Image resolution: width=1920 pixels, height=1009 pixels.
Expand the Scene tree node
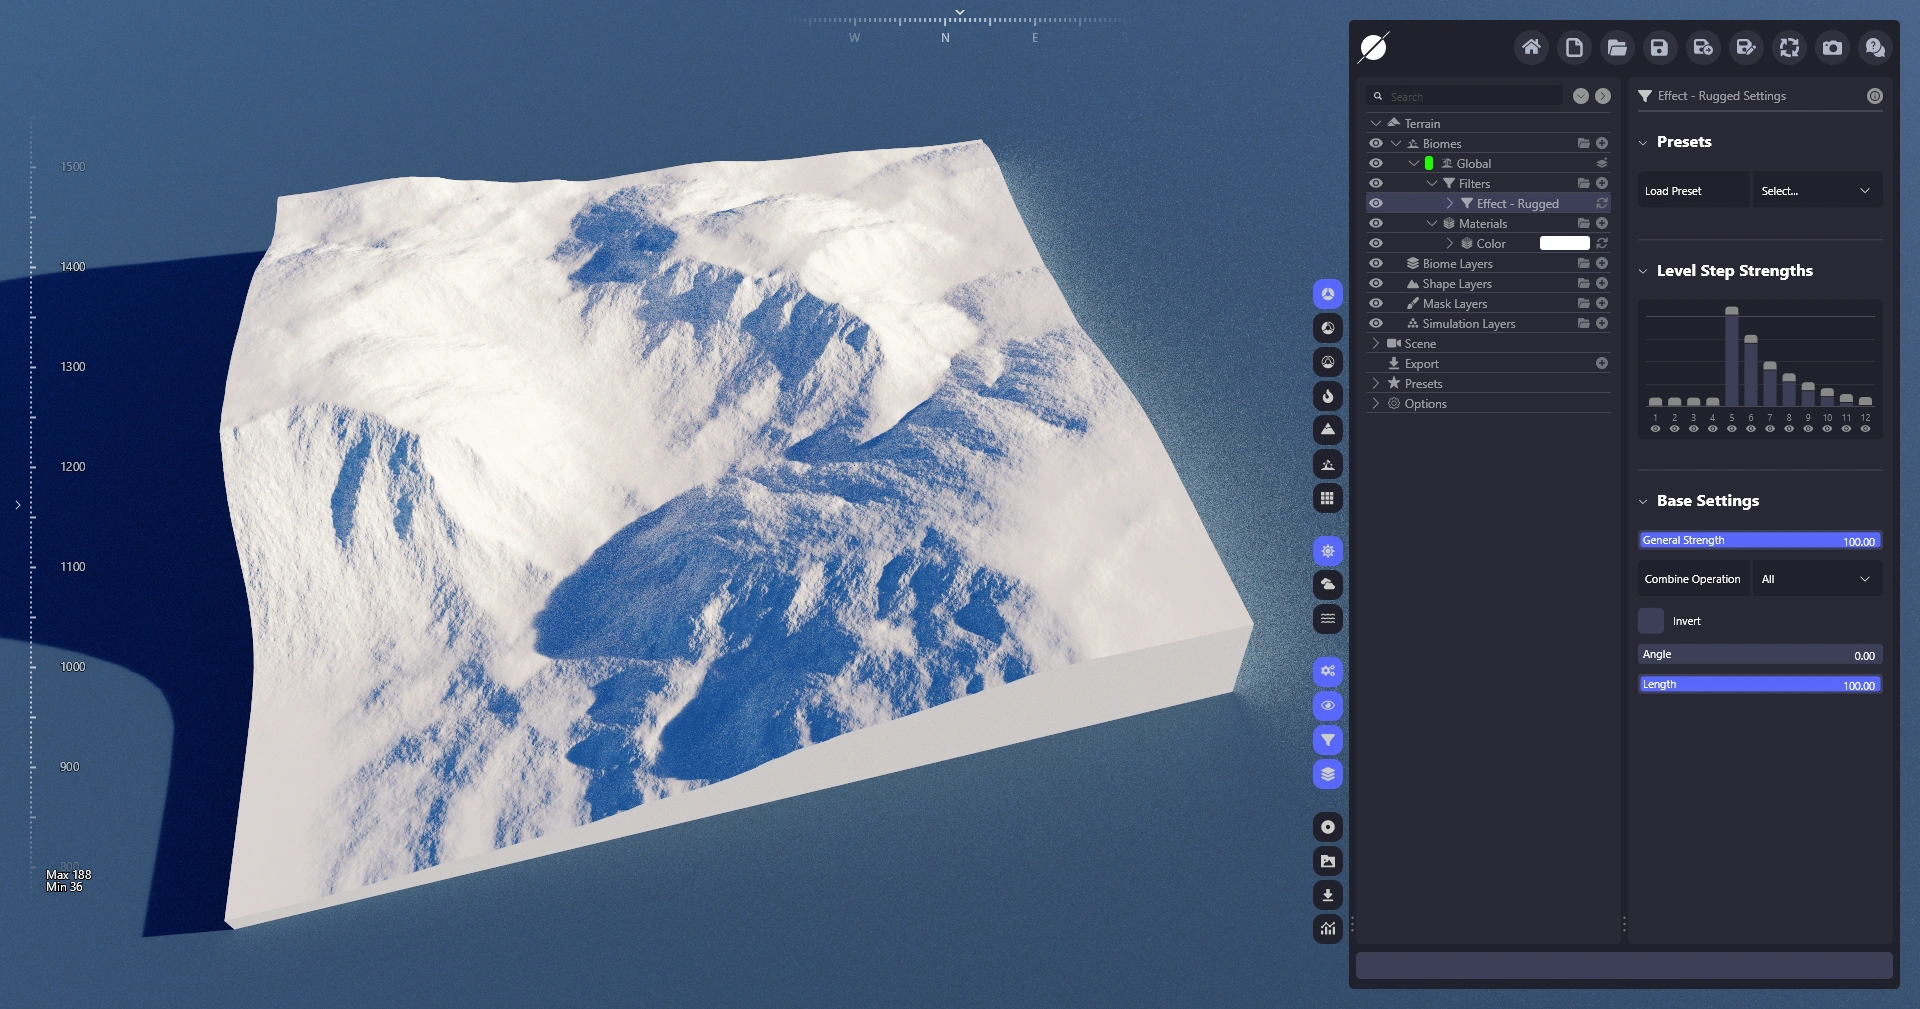1376,343
